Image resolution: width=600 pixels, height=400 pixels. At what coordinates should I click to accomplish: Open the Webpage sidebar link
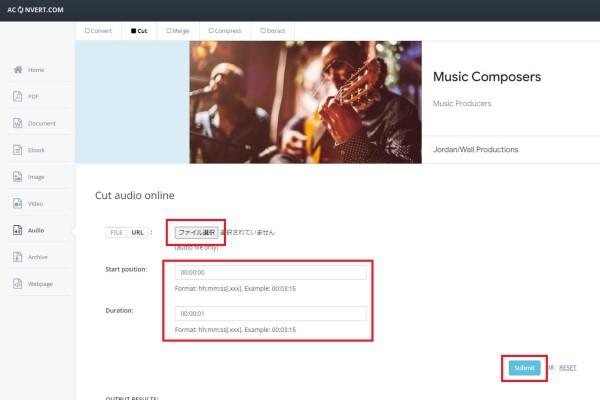click(40, 284)
